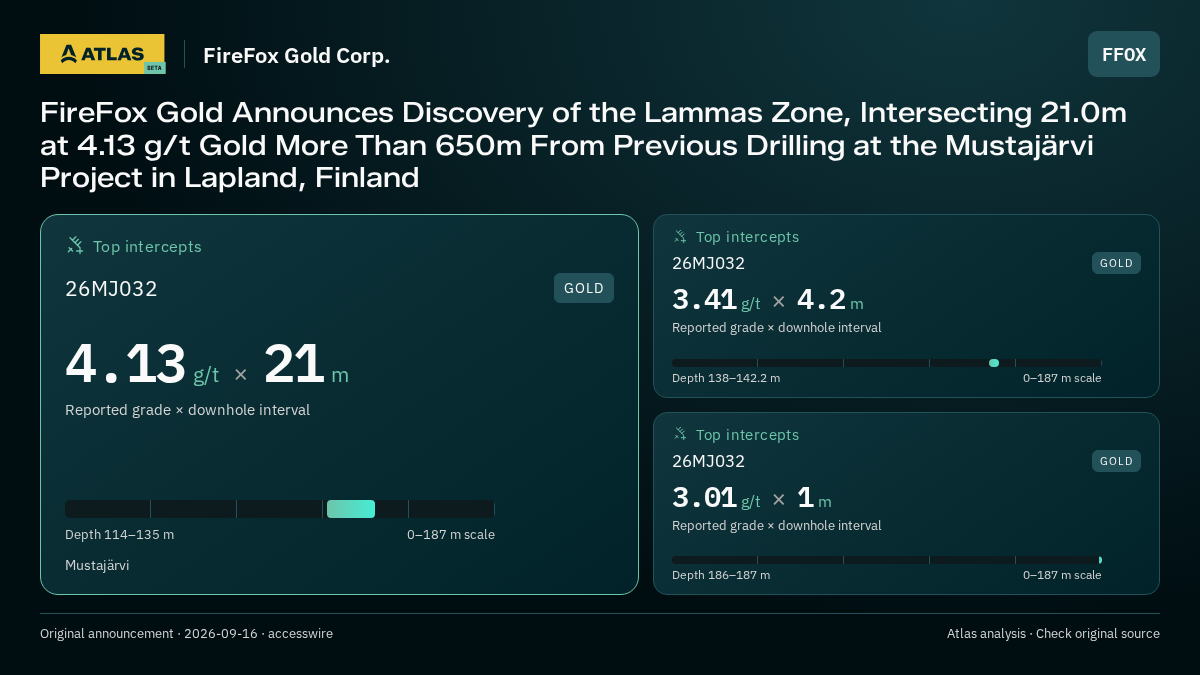
Task: Open the original announcement accesswire footer text
Action: point(186,634)
